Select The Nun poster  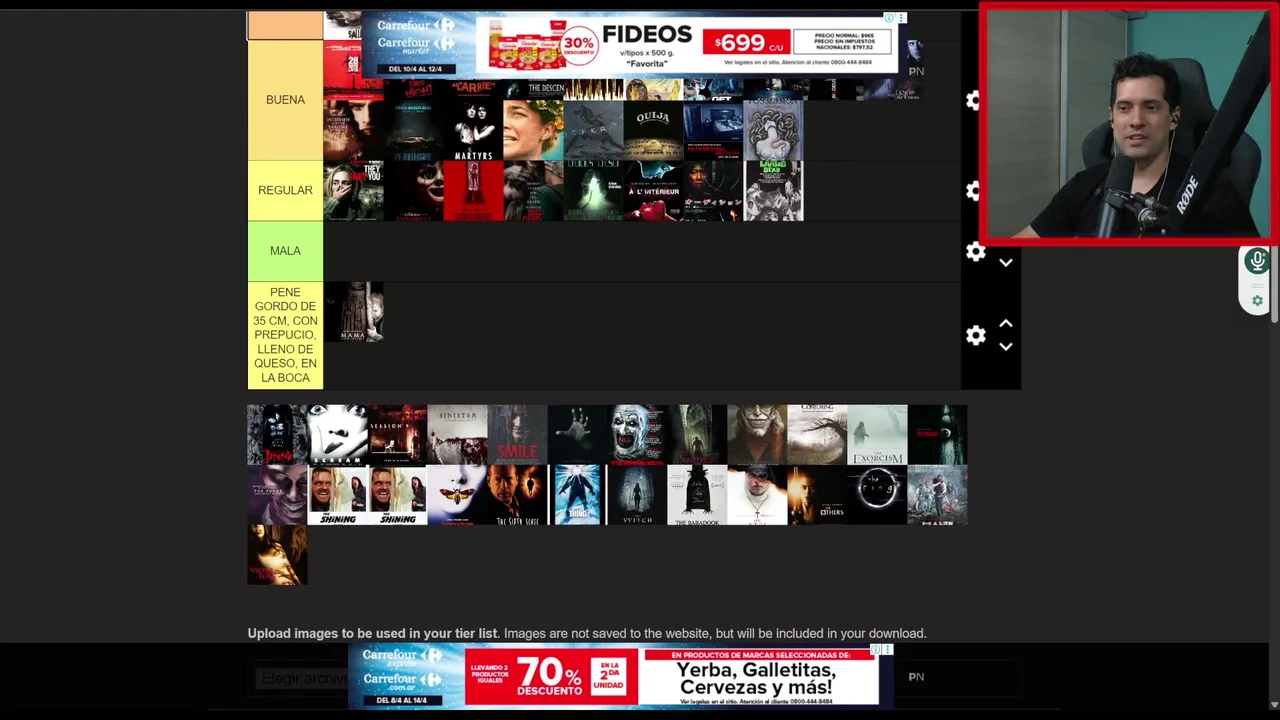[757, 495]
